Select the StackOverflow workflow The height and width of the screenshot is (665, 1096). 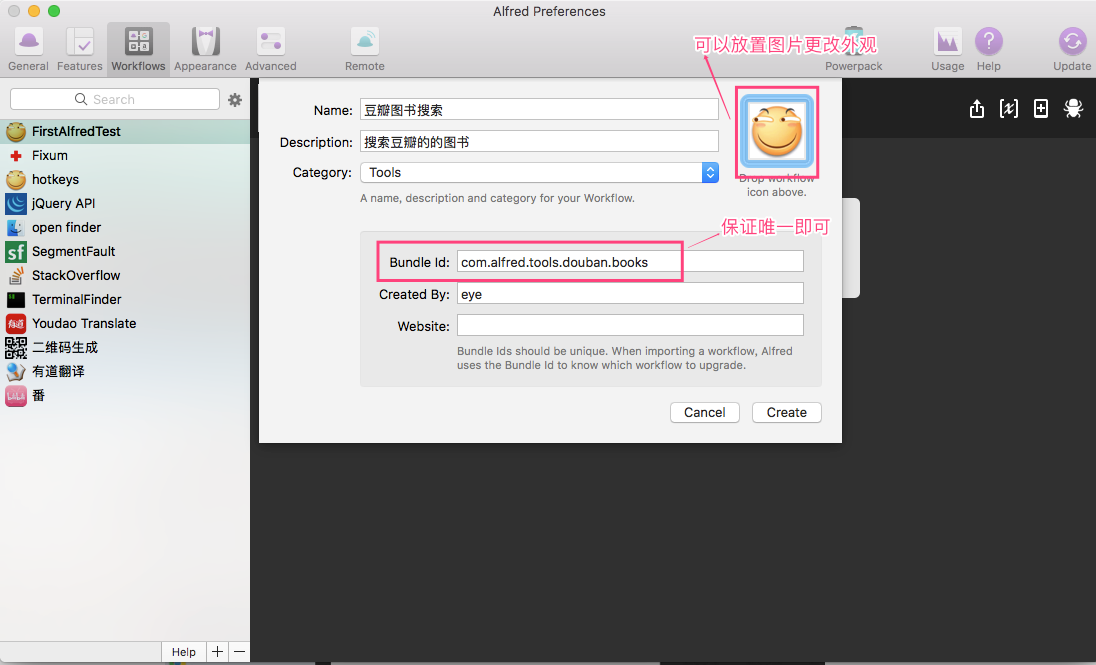[x=125, y=276]
